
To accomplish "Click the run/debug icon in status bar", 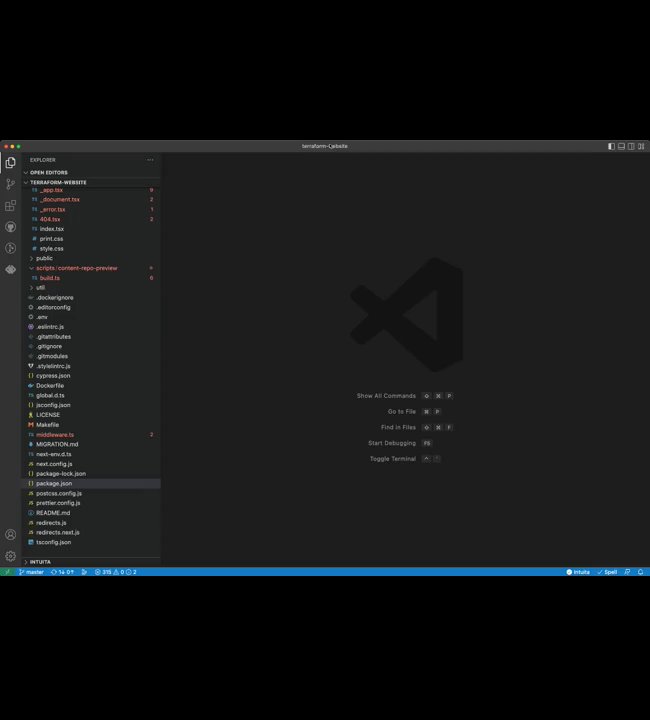I will [x=84, y=572].
